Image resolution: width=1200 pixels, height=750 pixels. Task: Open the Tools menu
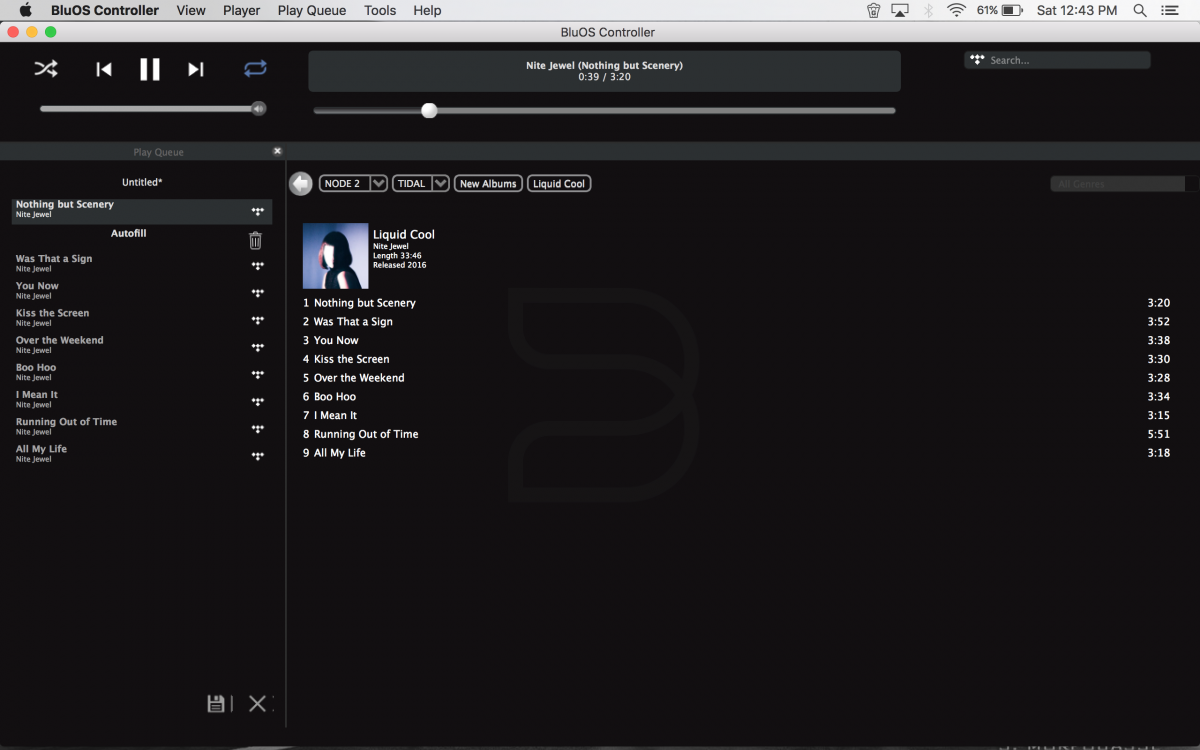[x=380, y=10]
